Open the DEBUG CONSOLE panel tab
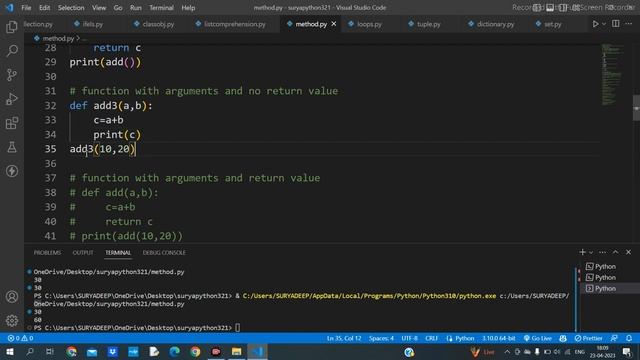The height and width of the screenshot is (360, 640). click(164, 253)
